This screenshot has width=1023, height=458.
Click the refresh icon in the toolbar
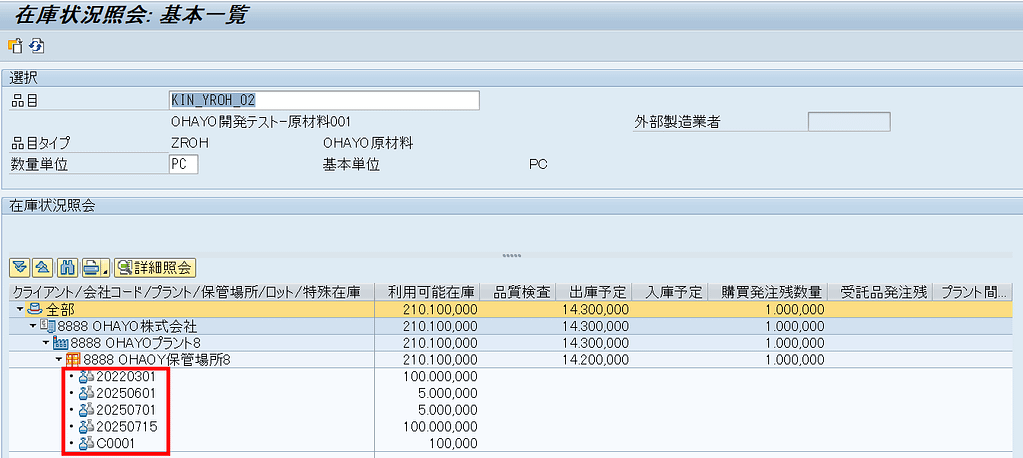[36, 46]
